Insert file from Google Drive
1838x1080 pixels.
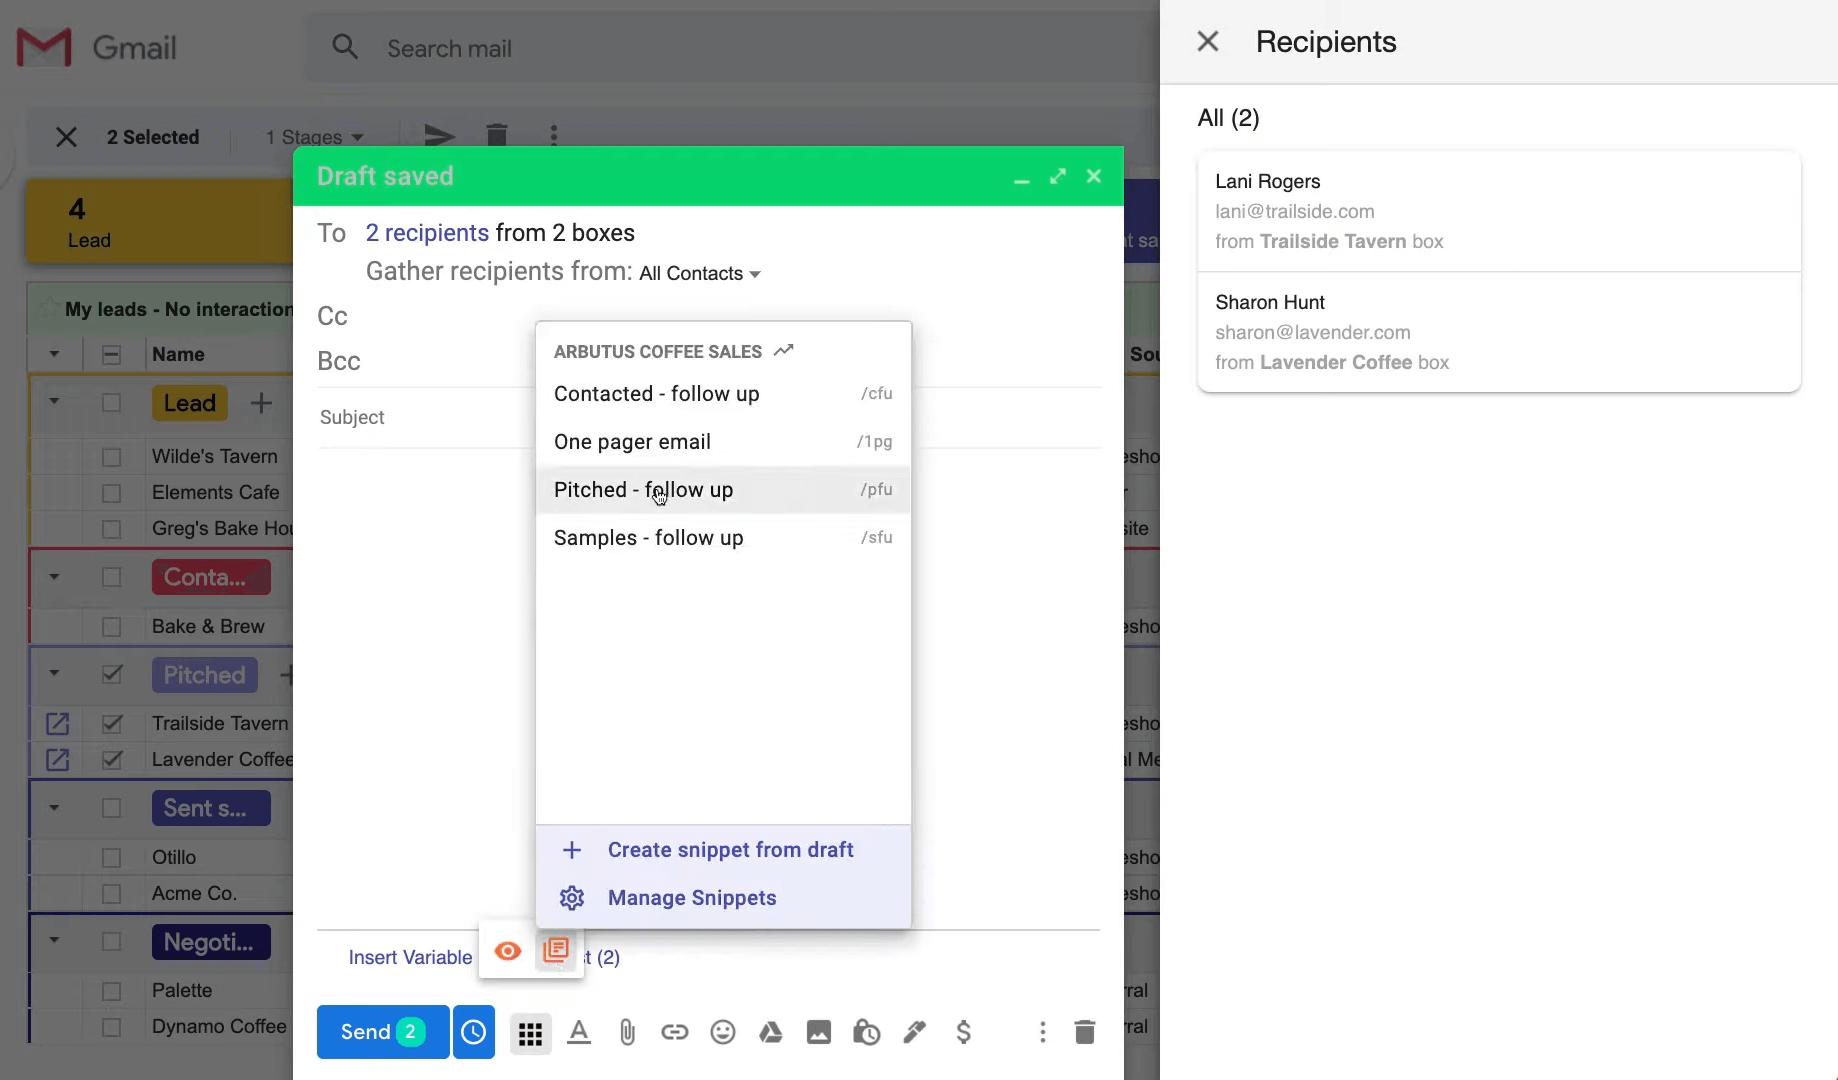771,1032
